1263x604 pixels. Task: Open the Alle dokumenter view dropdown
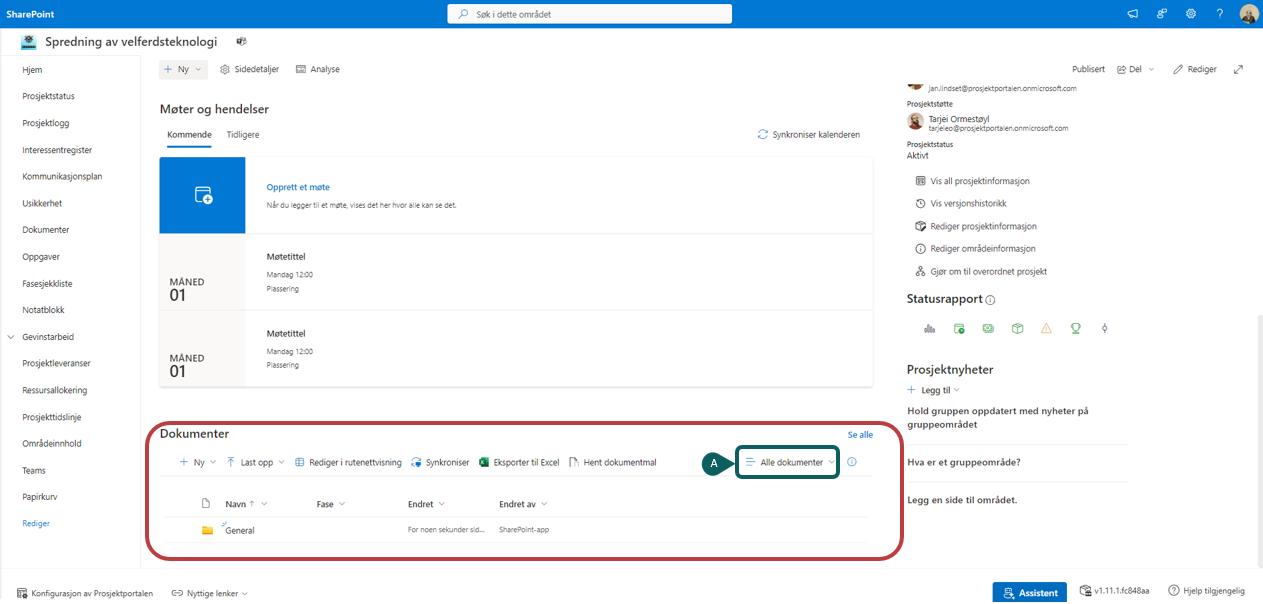click(790, 463)
